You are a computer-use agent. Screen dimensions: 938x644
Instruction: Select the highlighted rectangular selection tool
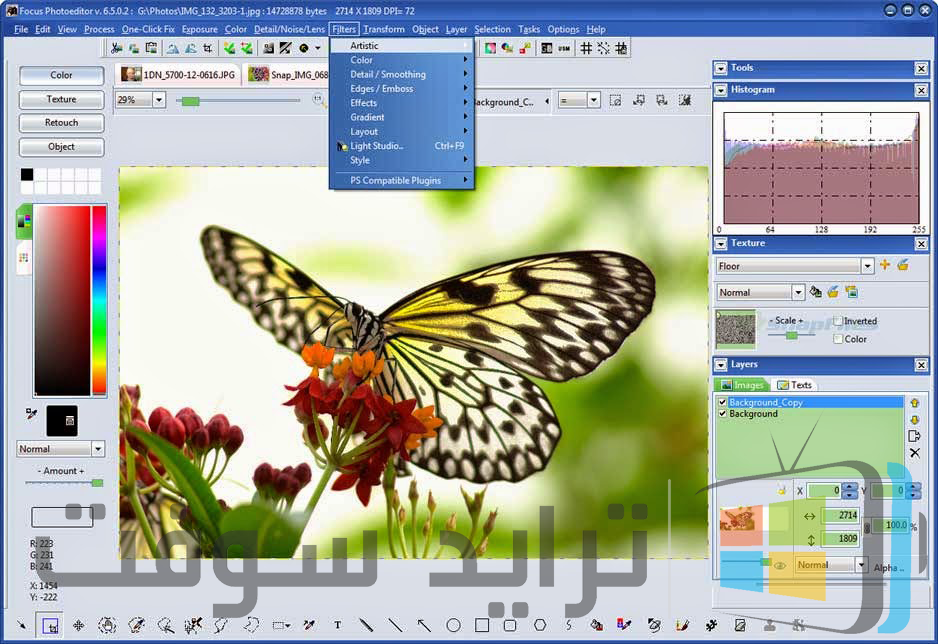coord(50,625)
